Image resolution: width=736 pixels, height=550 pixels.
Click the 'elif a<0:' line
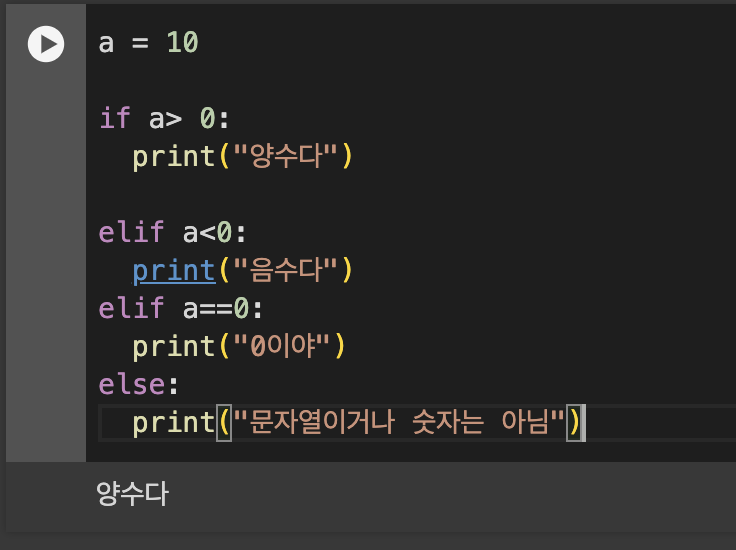click(172, 232)
